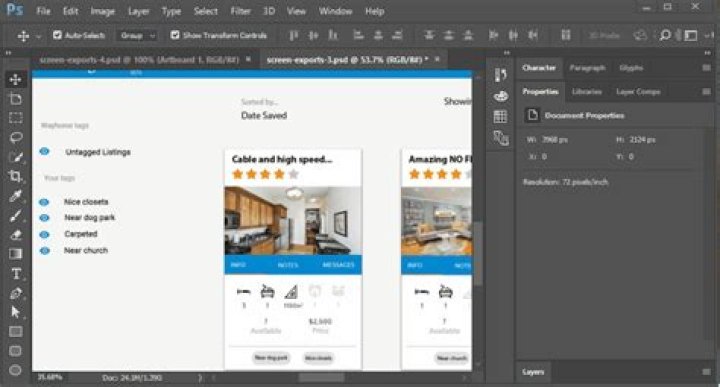
Task: Open the Layers panel menu
Action: (x=707, y=372)
